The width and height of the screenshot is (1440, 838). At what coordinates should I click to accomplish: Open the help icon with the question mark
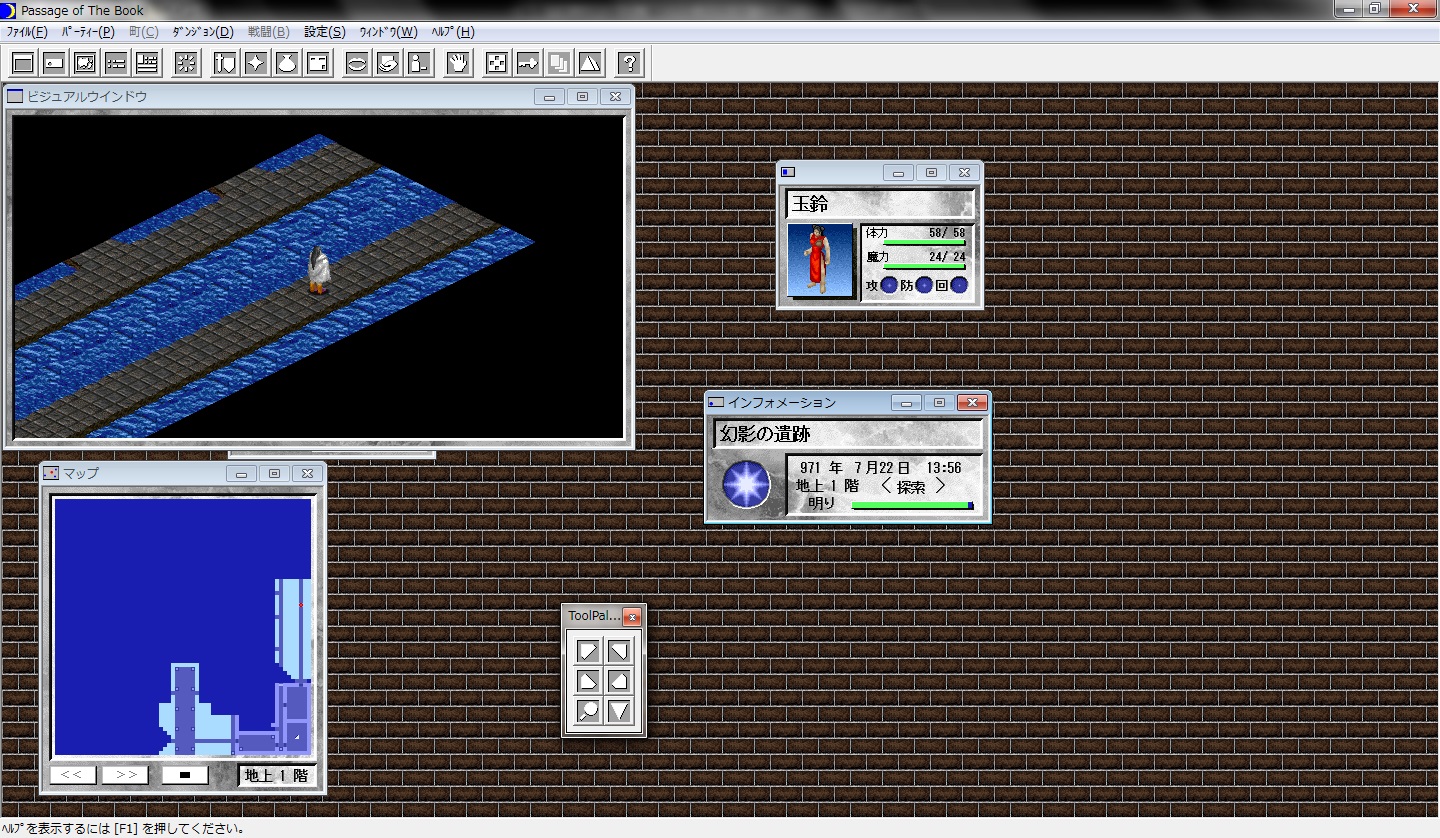click(627, 62)
